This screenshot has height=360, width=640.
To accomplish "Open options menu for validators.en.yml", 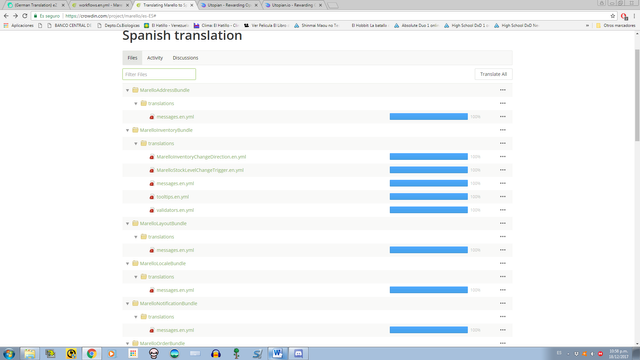I will click(502, 210).
